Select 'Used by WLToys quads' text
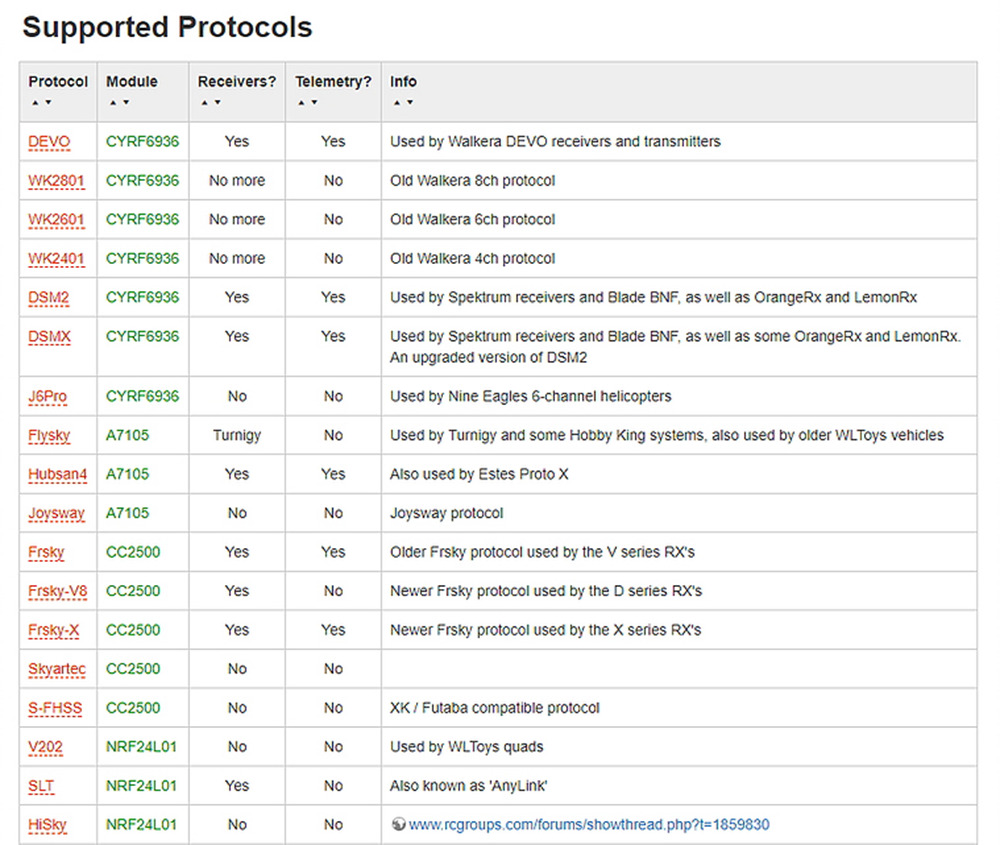 467,747
